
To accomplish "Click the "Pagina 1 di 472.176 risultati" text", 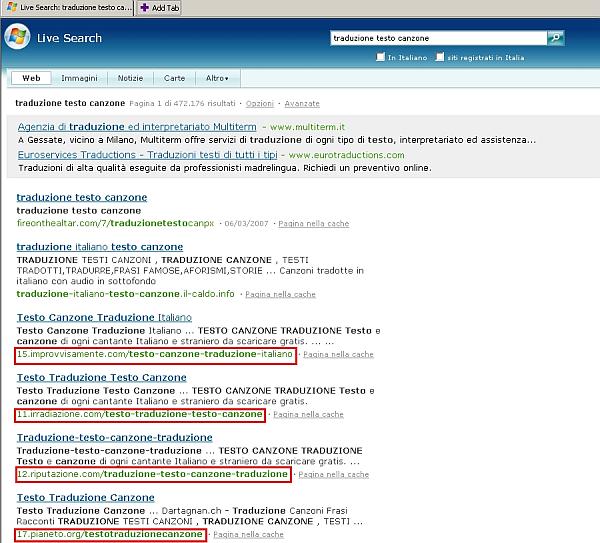I will click(x=183, y=103).
